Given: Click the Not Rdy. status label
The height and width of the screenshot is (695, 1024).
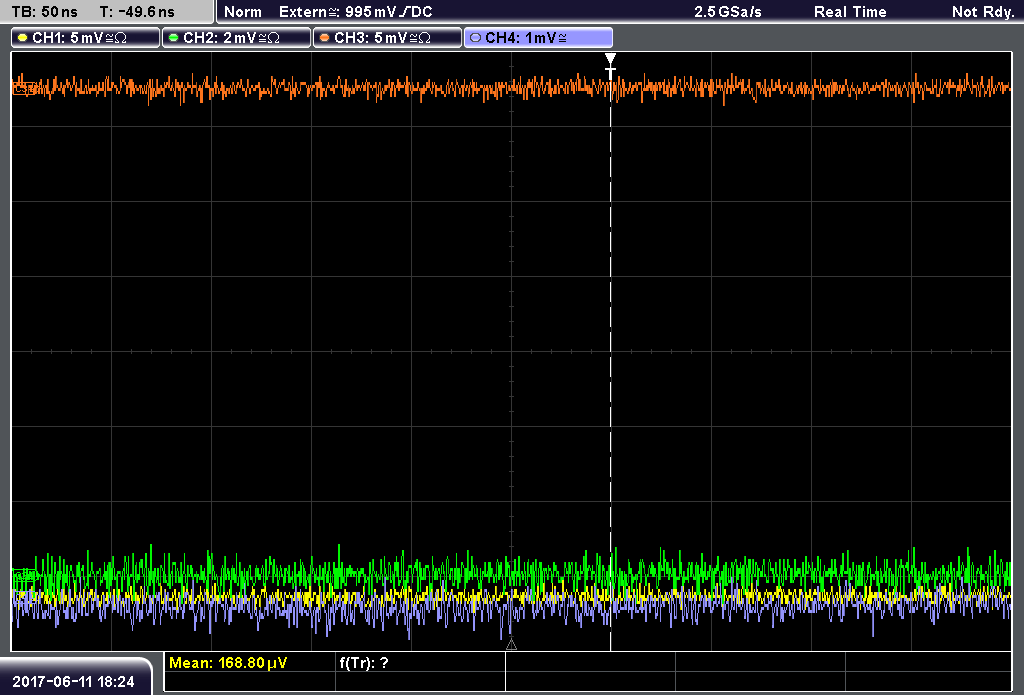Looking at the screenshot, I should [x=982, y=12].
